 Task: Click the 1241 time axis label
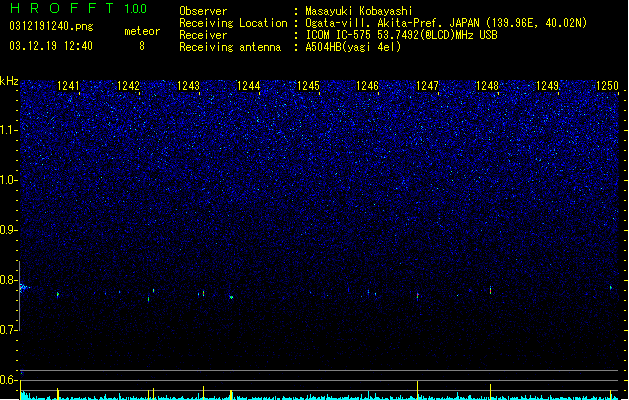click(x=68, y=86)
